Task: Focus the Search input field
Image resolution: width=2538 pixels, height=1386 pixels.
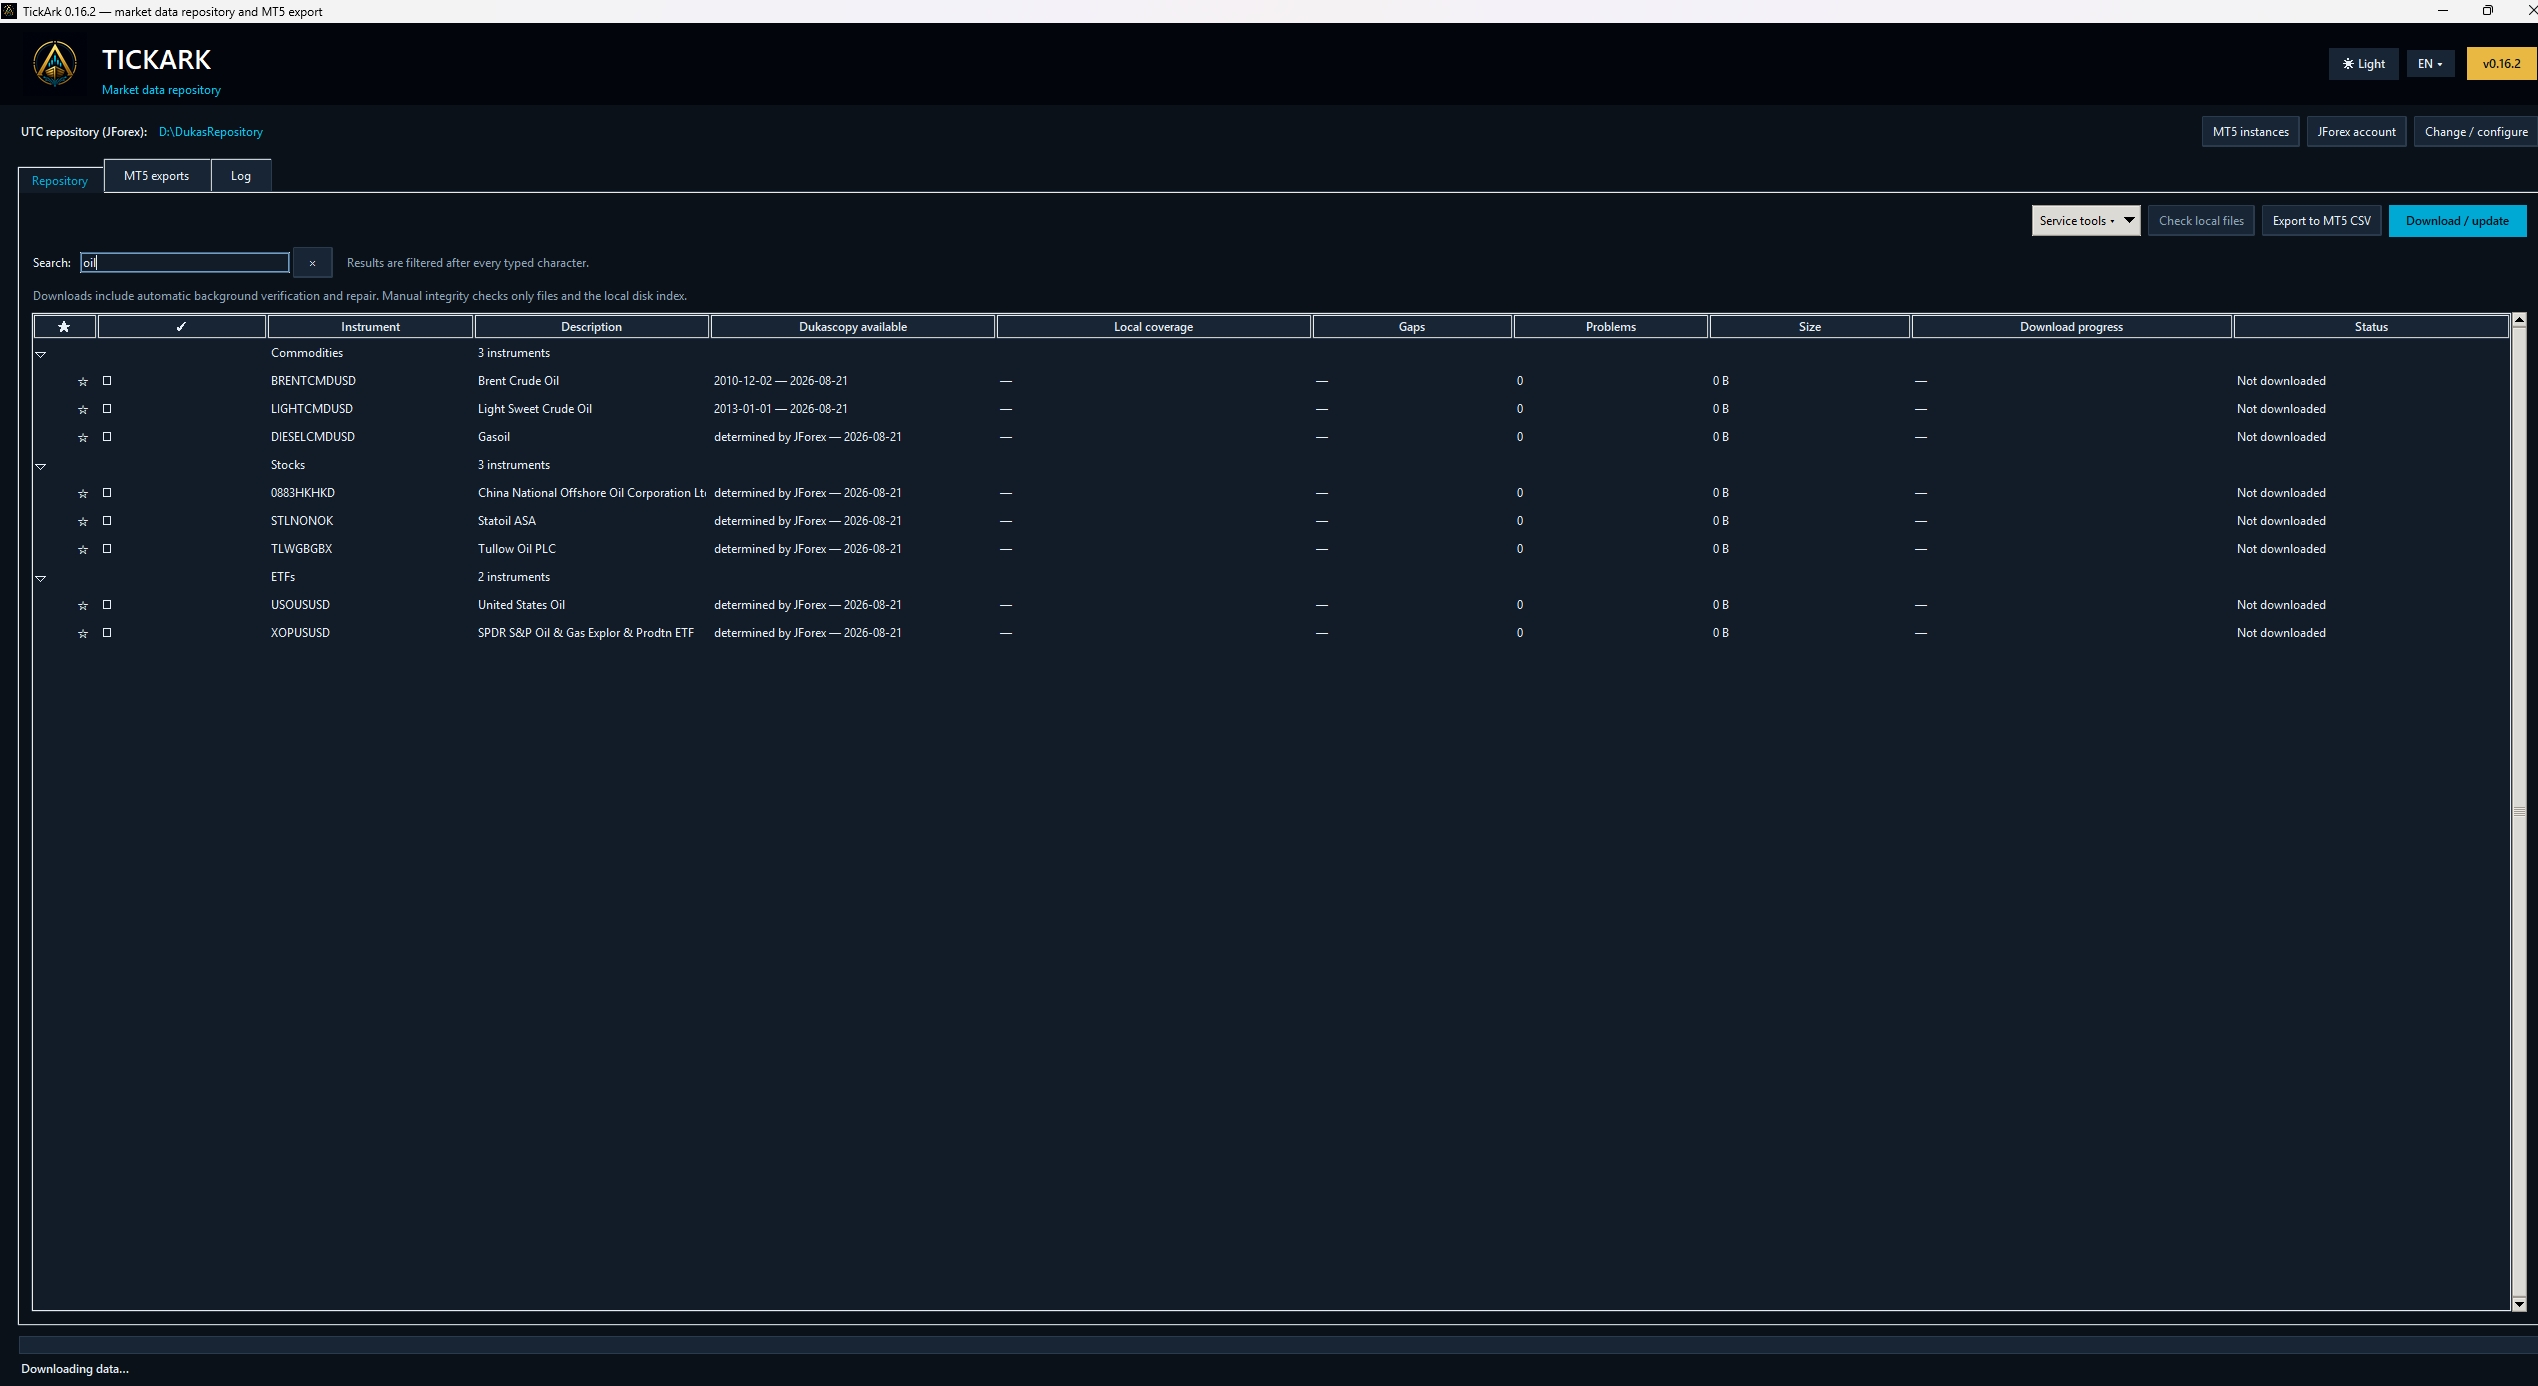Action: pos(185,263)
